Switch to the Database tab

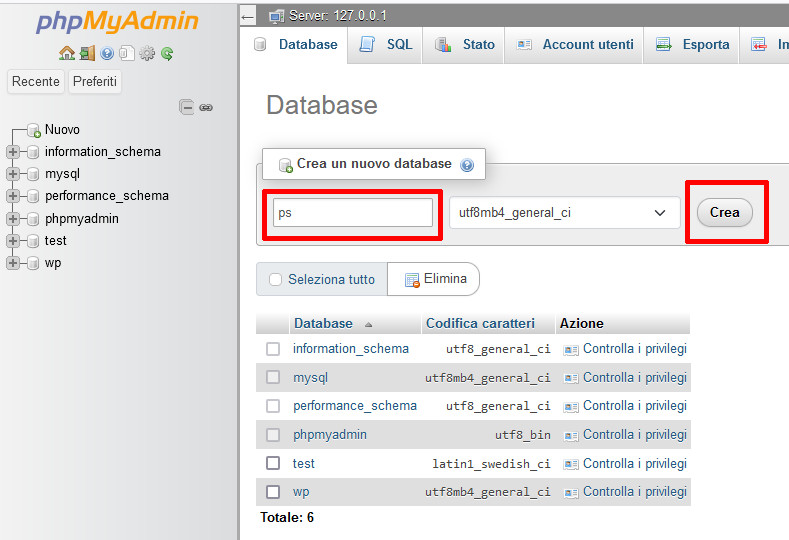295,45
